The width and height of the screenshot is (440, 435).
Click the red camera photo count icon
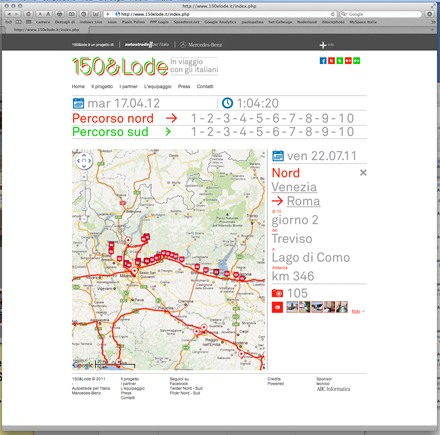click(x=277, y=293)
